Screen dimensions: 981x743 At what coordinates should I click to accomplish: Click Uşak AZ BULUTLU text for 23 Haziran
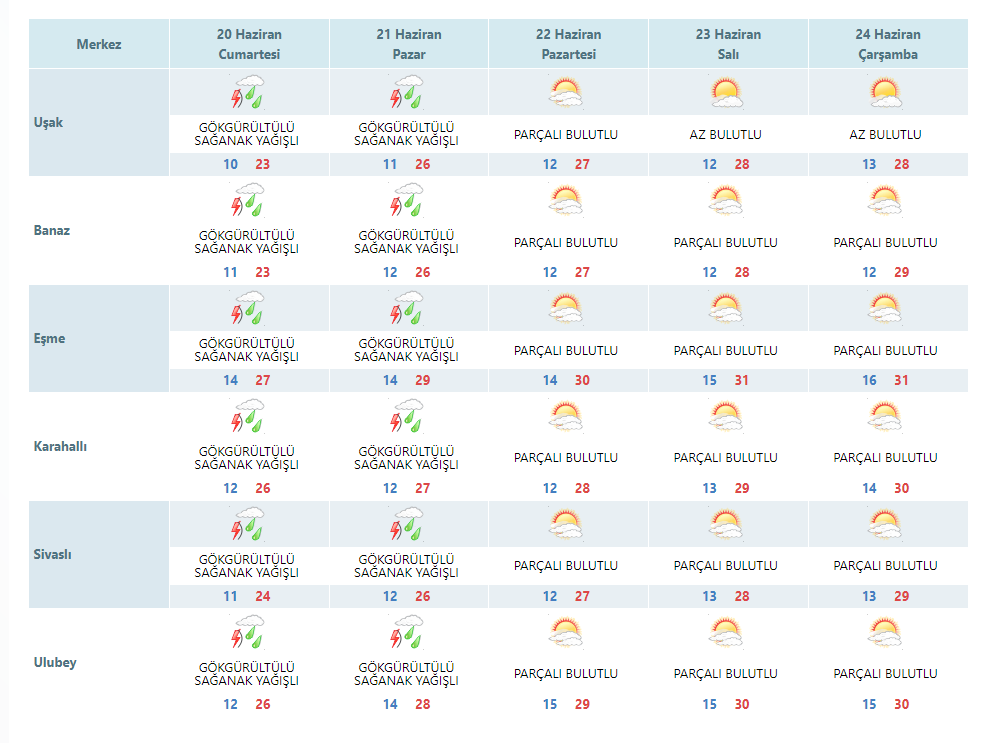coord(726,134)
